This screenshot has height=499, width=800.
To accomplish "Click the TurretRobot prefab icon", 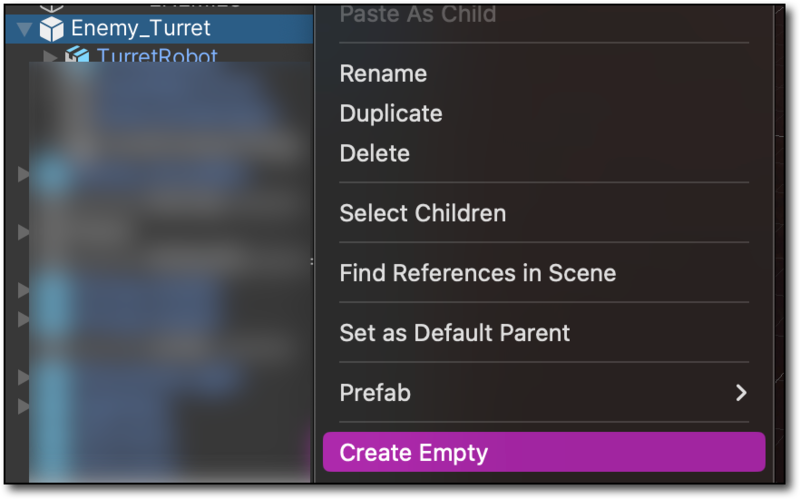I will coord(78,56).
